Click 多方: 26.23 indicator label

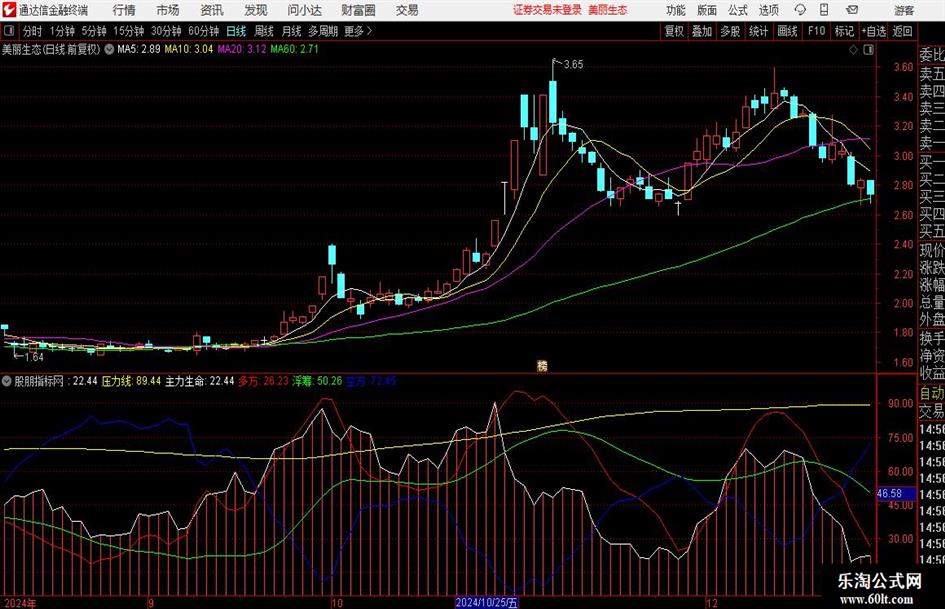pyautogui.click(x=263, y=381)
